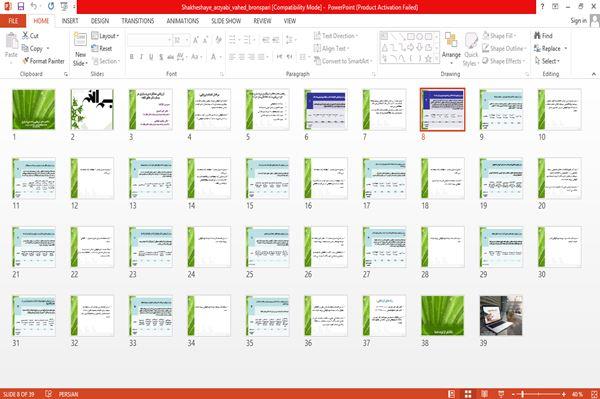Switch to the TRANSITIONS tab

tap(138, 21)
